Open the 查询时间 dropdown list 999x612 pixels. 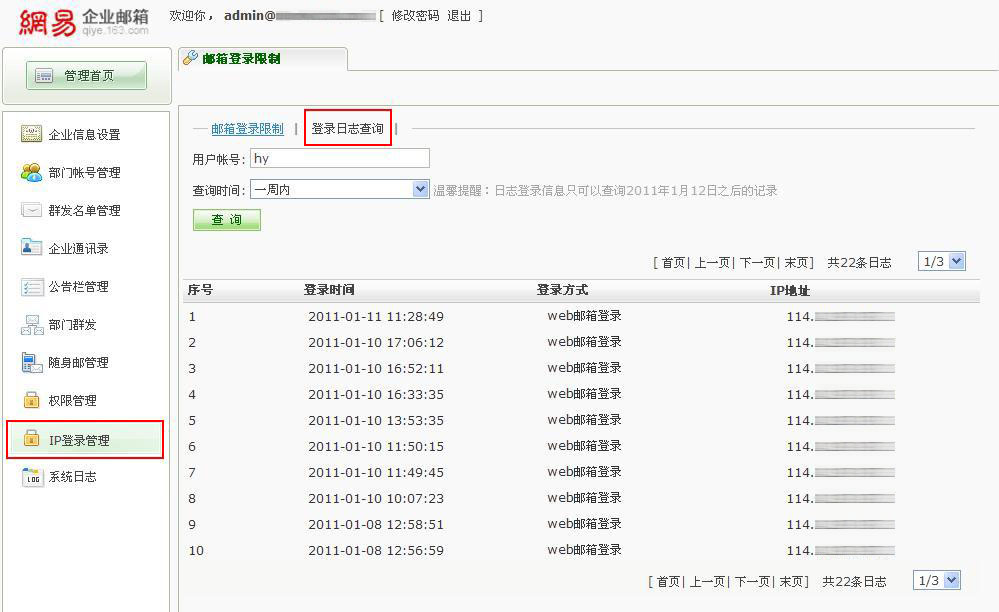(420, 189)
